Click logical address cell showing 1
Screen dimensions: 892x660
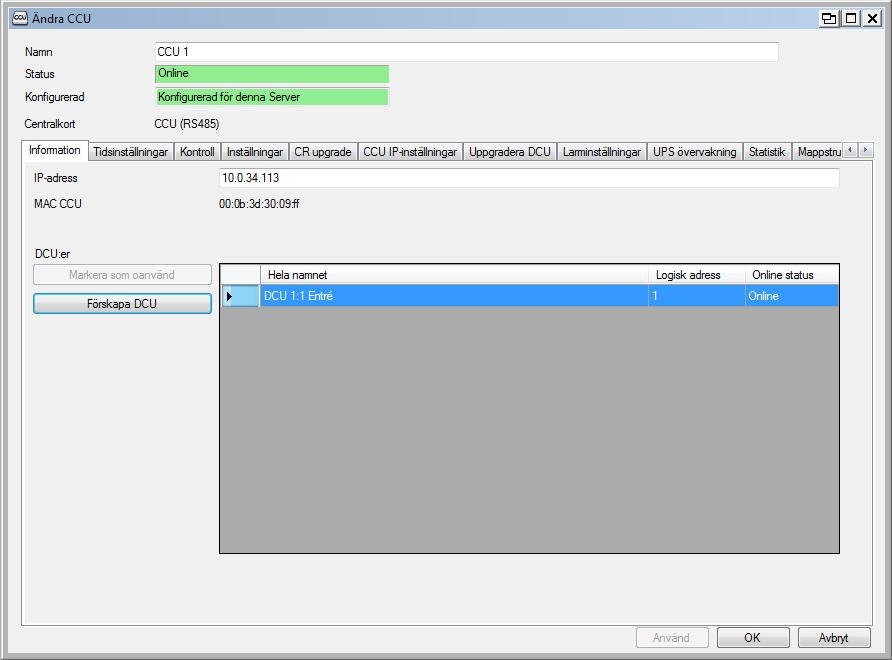[x=697, y=296]
